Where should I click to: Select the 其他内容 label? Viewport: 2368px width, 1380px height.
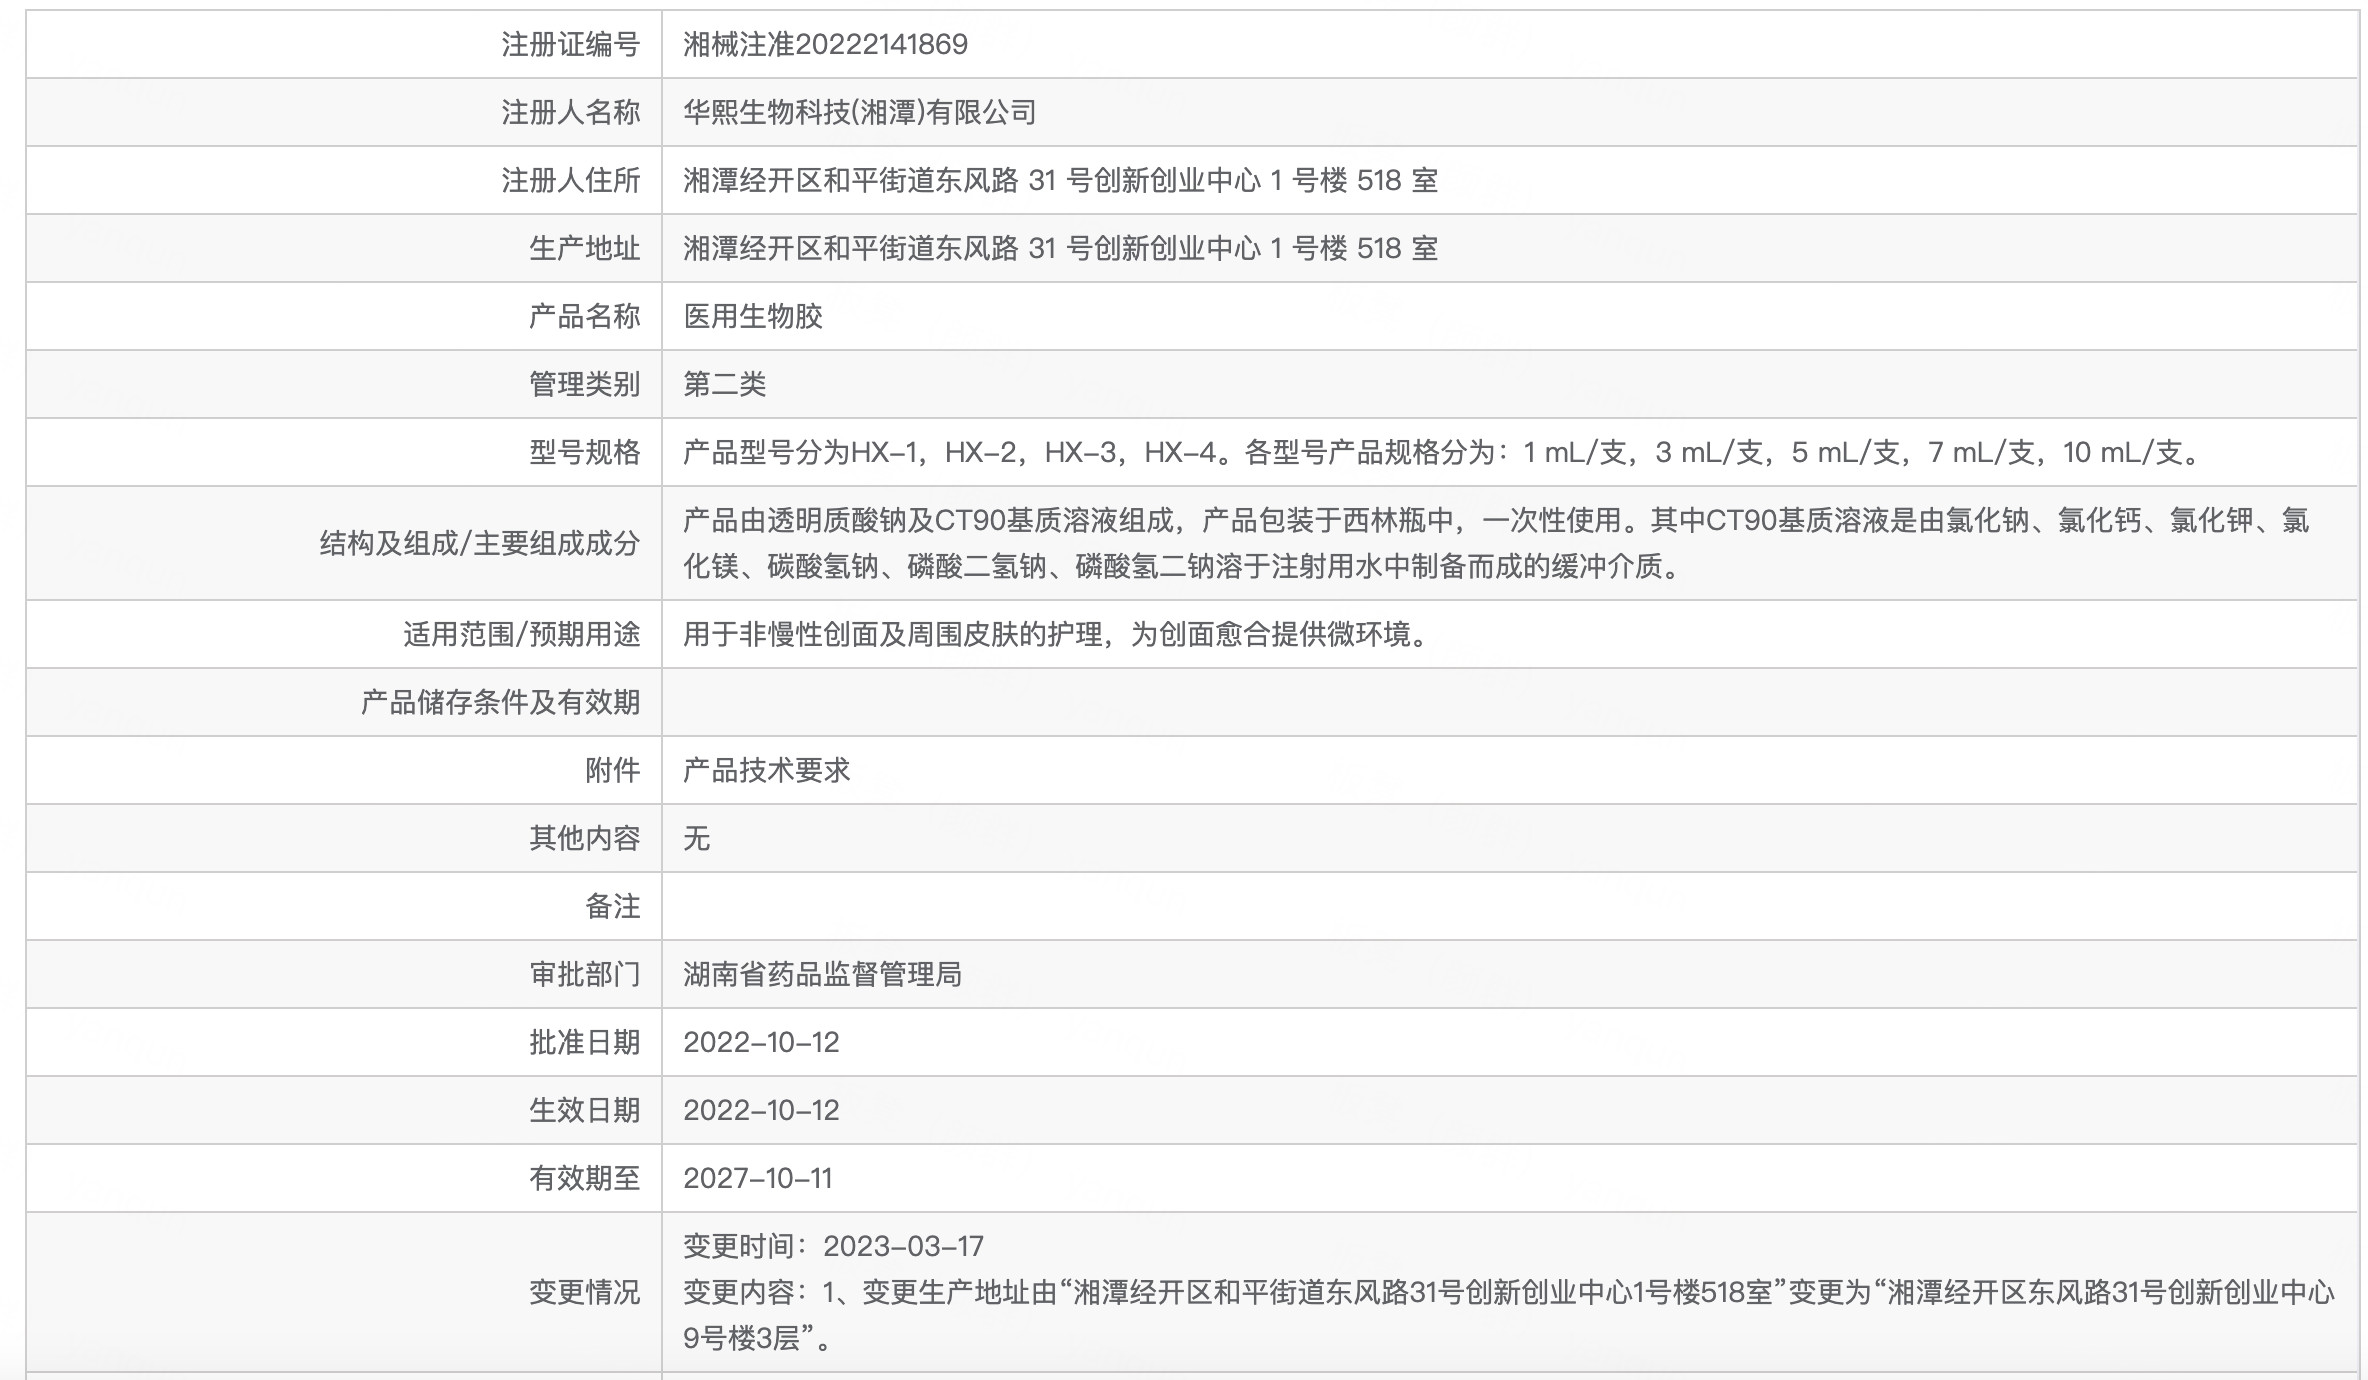[x=584, y=838]
